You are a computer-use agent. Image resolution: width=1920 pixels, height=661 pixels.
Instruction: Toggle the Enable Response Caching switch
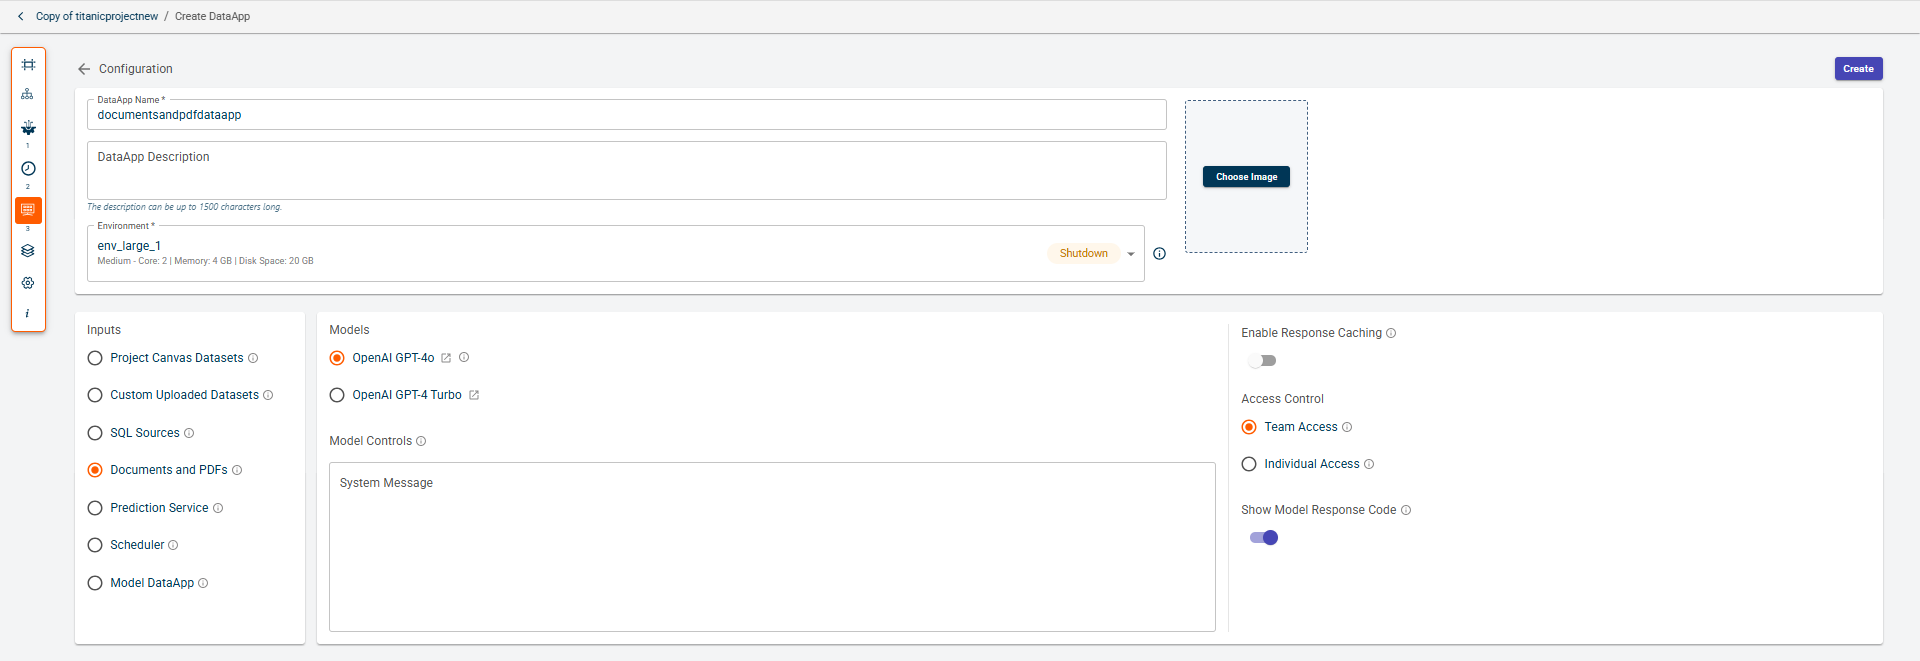[1263, 361]
